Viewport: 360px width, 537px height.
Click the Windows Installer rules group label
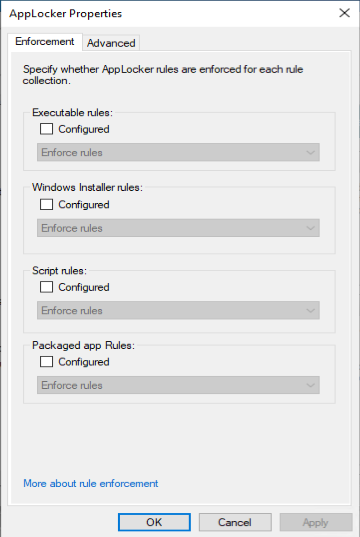click(x=87, y=187)
